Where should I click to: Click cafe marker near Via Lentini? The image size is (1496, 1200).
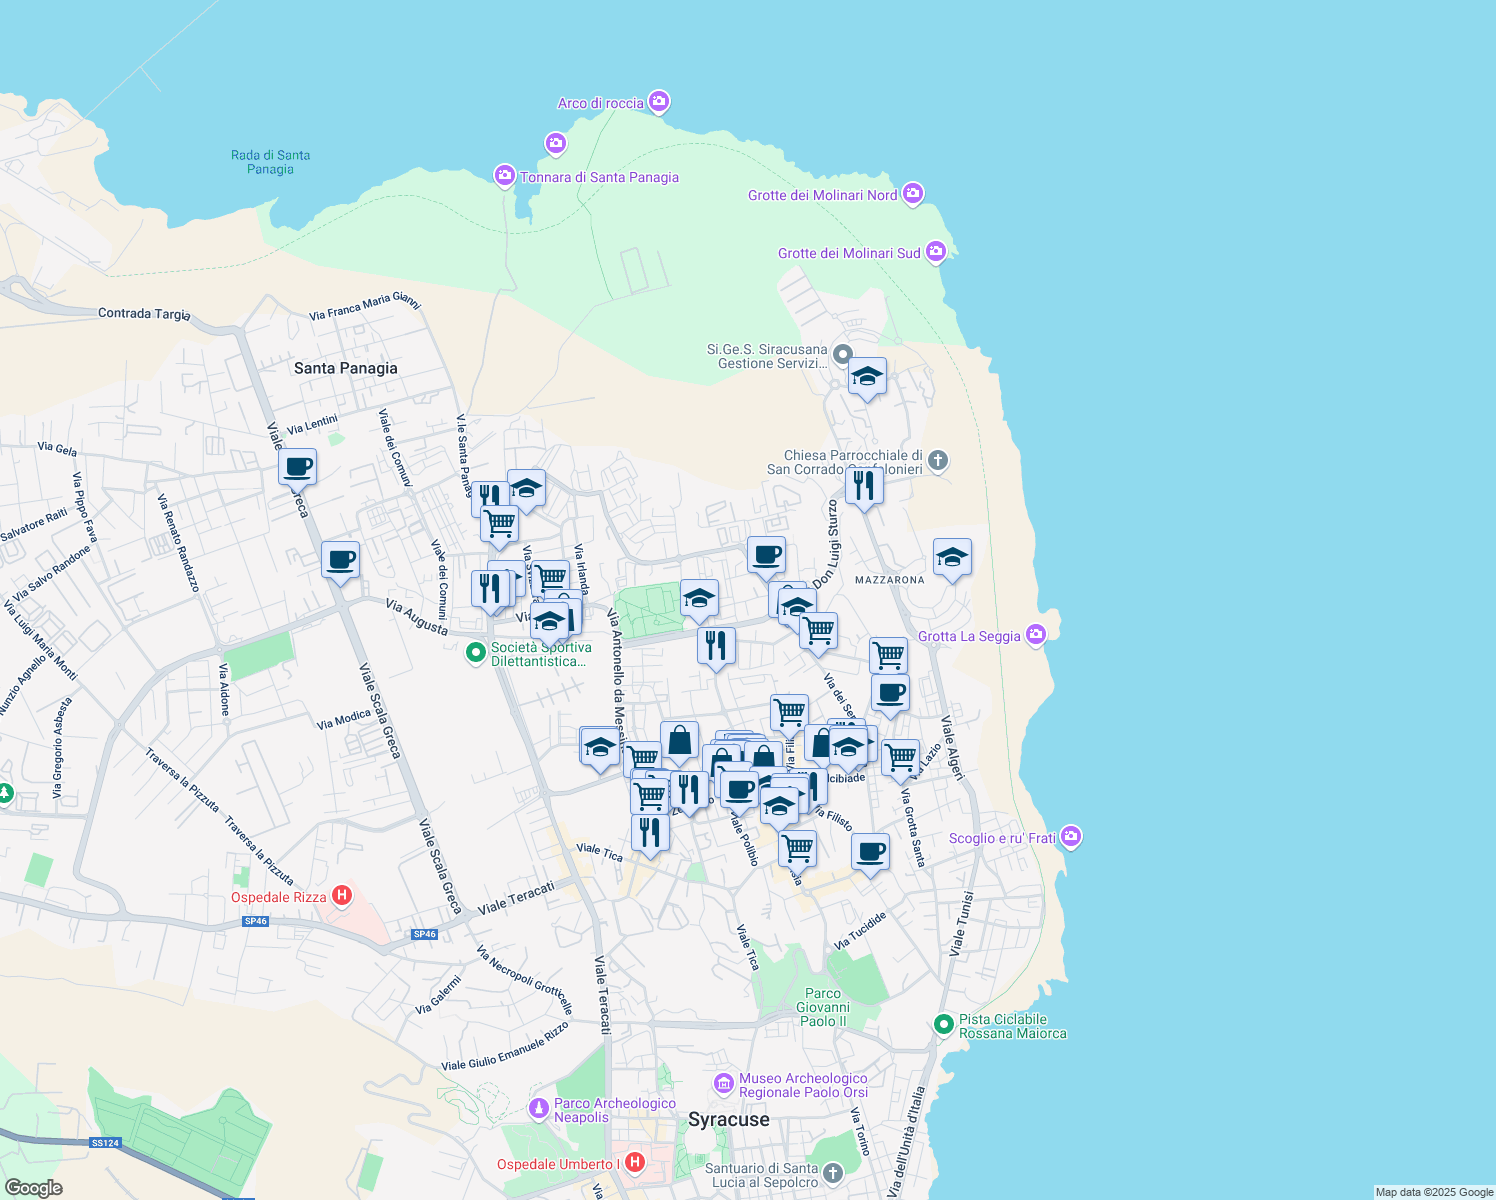(297, 467)
